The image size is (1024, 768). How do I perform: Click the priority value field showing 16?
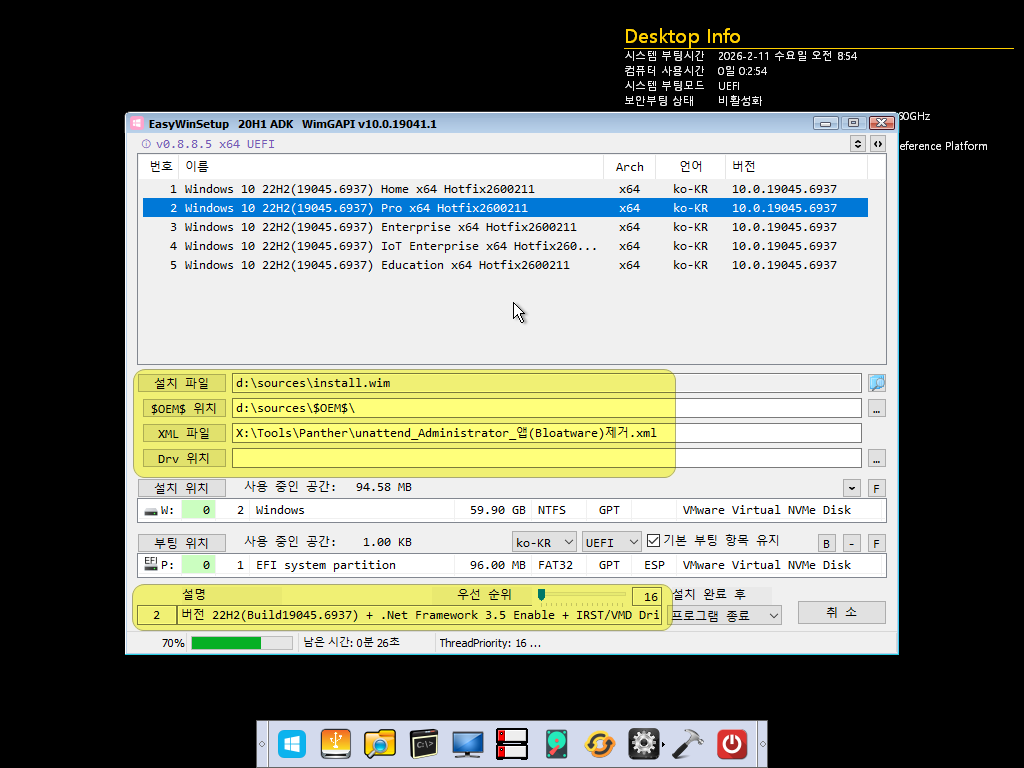tap(647, 596)
